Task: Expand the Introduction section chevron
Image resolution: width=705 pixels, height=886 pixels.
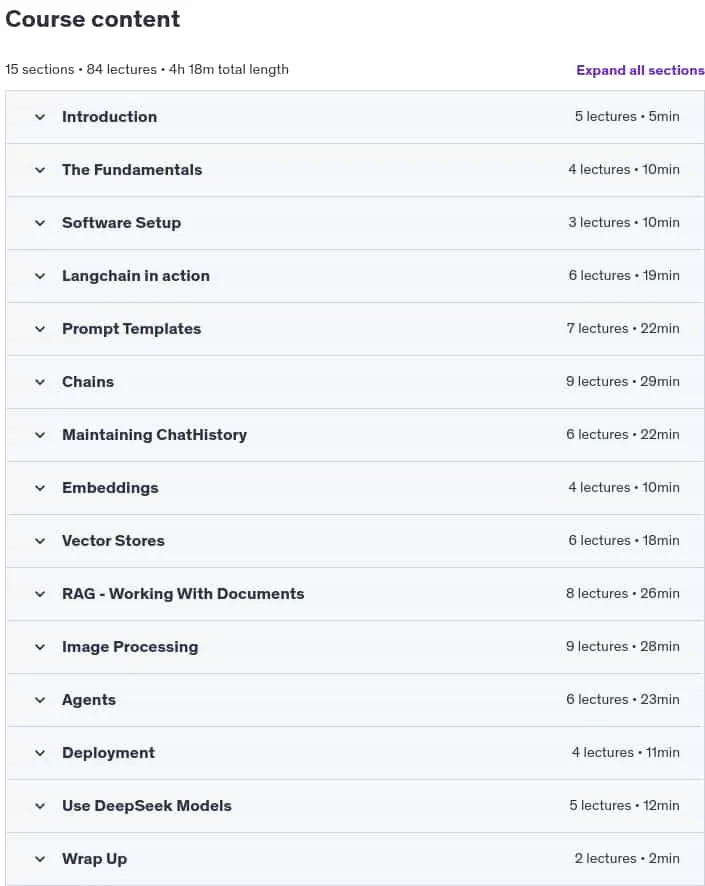Action: (x=40, y=117)
